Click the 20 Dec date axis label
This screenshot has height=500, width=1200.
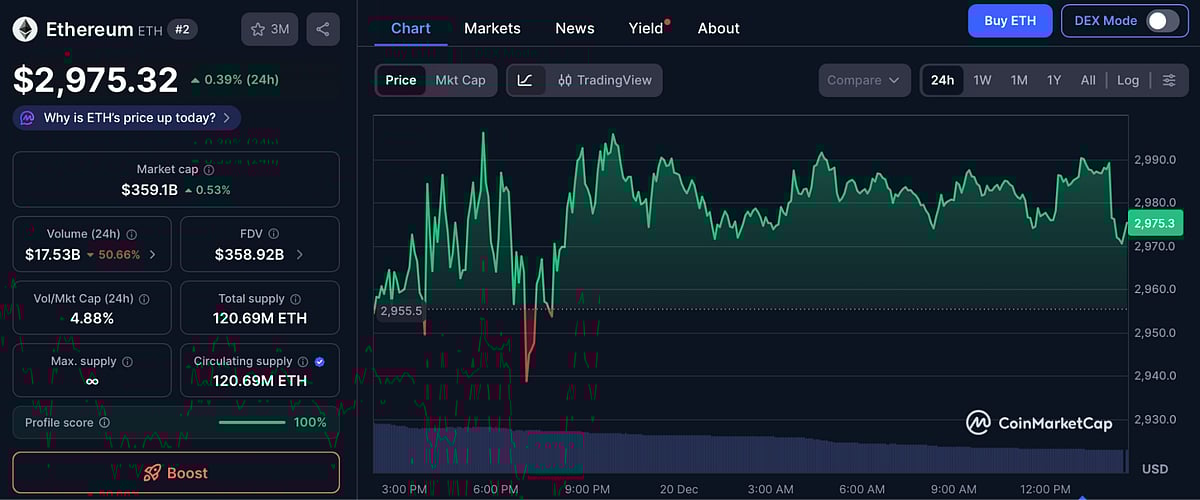click(679, 489)
